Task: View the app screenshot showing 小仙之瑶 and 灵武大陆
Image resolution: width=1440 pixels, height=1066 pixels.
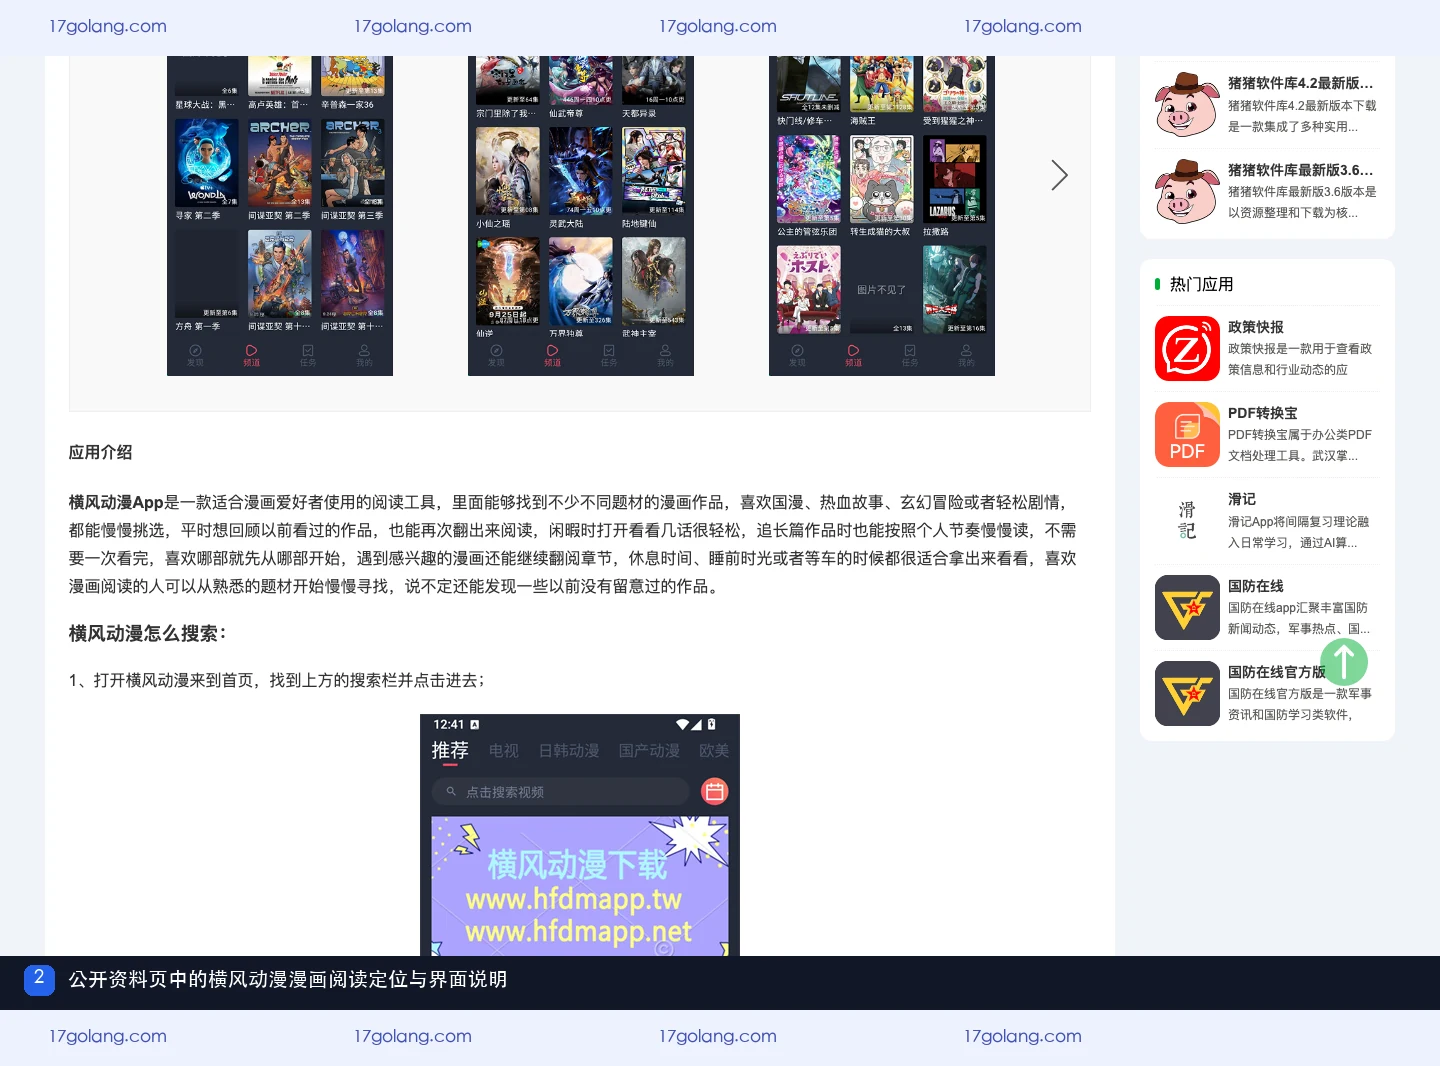Action: click(581, 216)
